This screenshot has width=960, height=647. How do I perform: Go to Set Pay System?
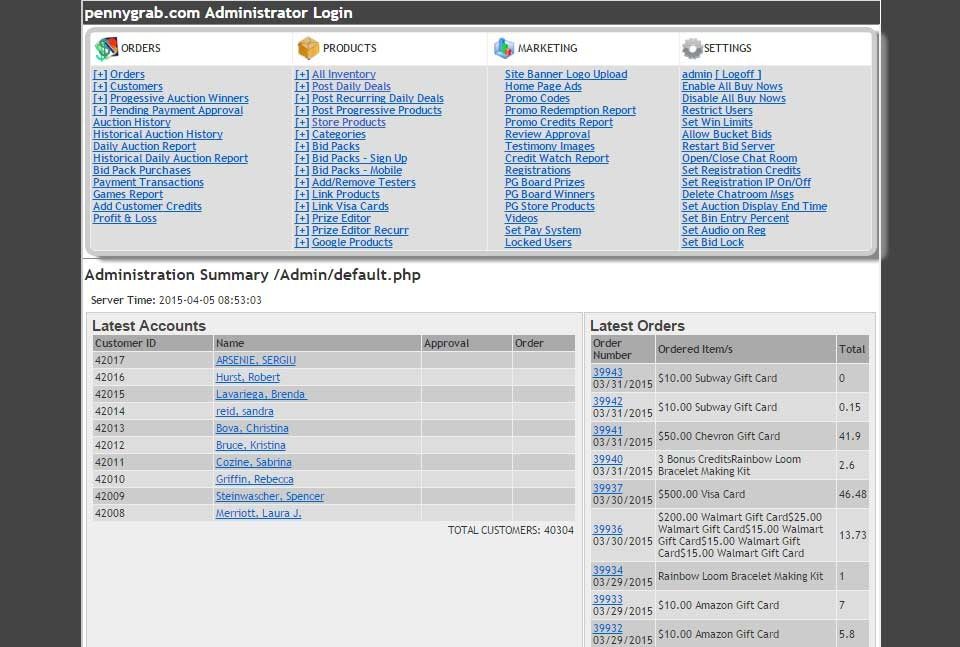pos(543,230)
